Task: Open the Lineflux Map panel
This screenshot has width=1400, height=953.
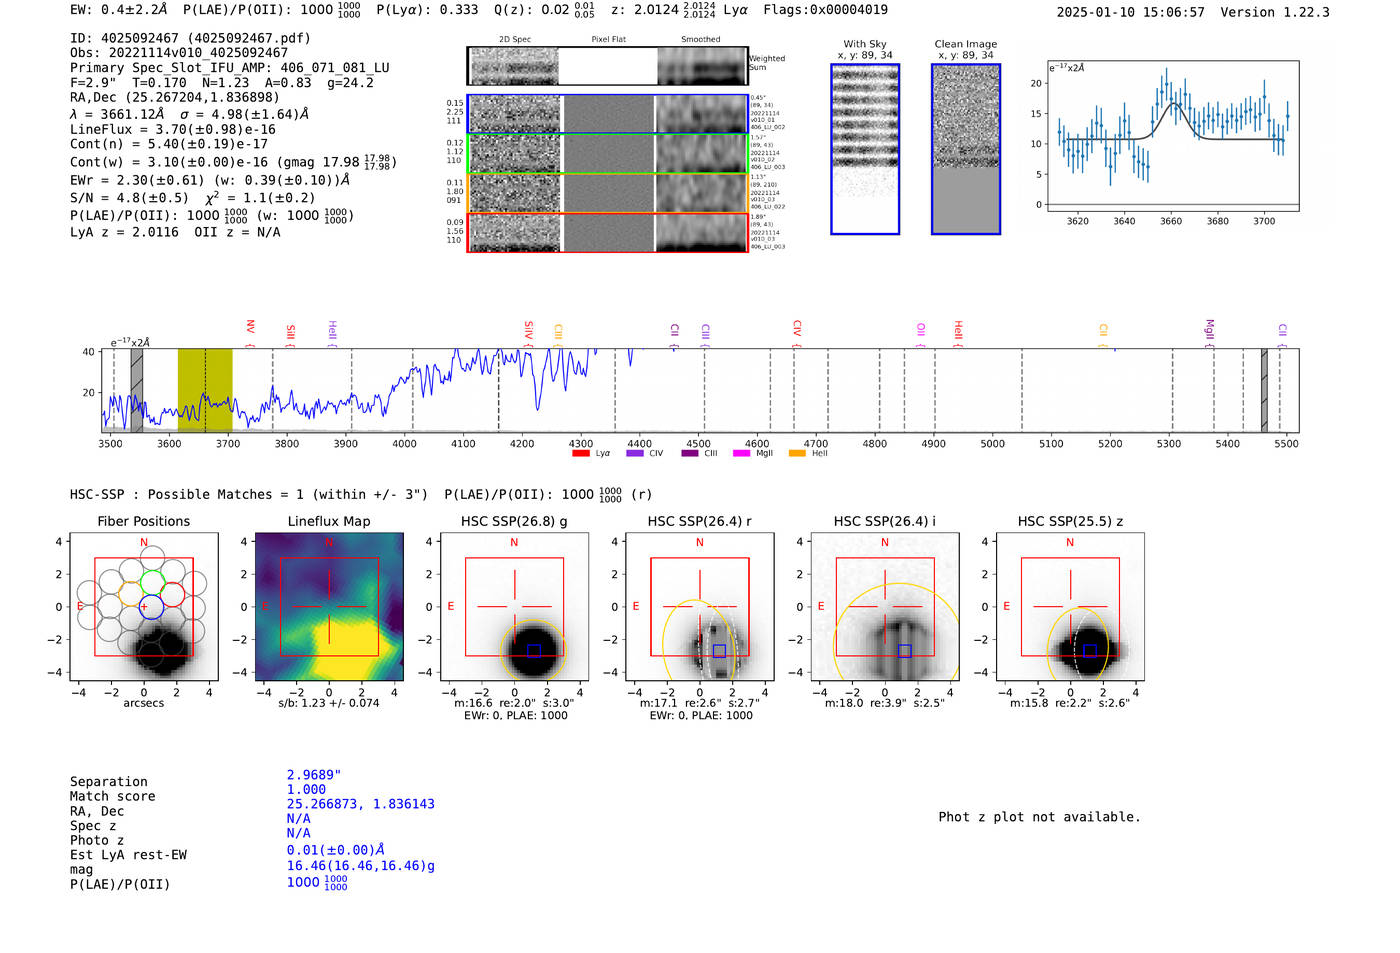Action: point(329,607)
